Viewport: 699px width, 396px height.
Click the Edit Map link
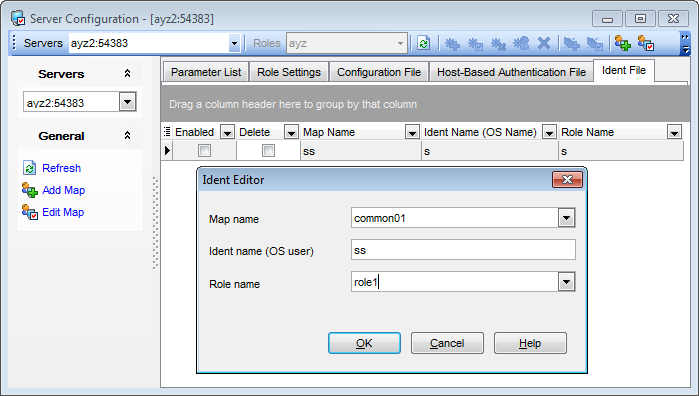63,212
